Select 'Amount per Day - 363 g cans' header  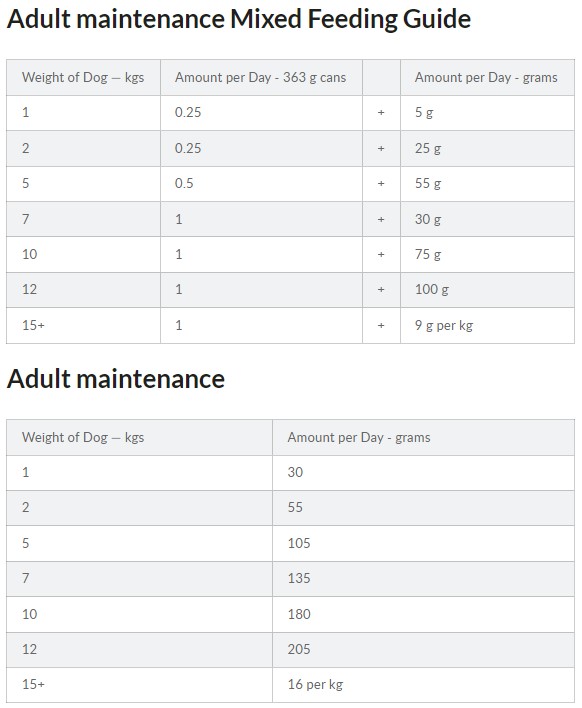[261, 78]
